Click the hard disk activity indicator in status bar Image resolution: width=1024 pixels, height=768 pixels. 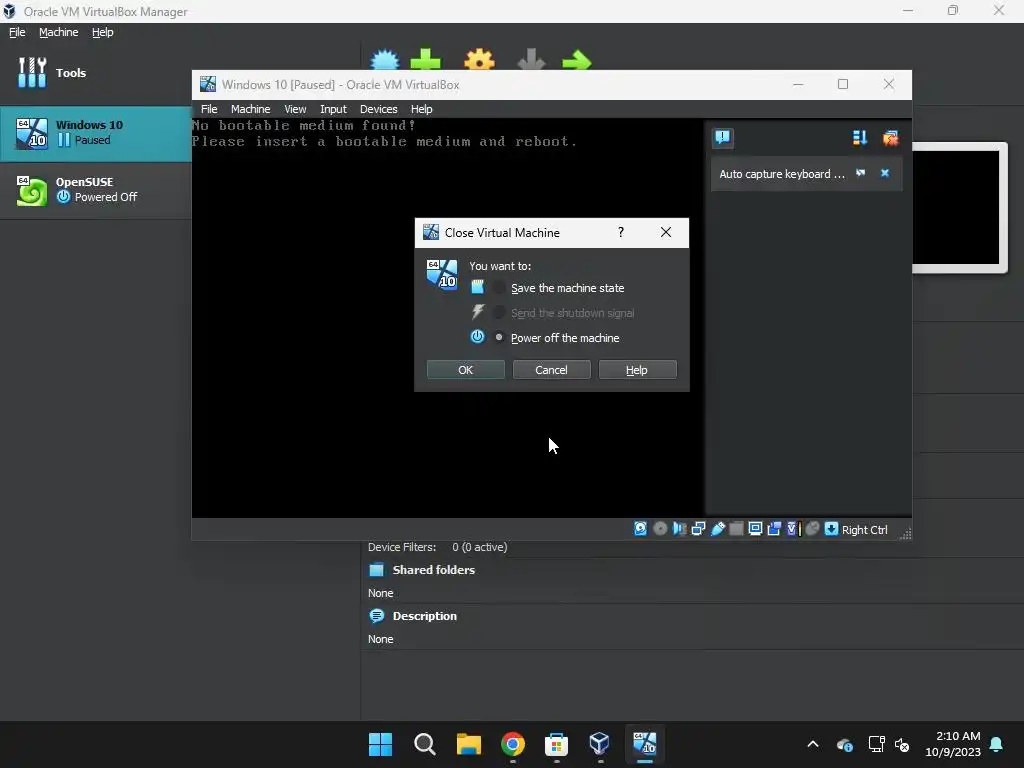(641, 529)
